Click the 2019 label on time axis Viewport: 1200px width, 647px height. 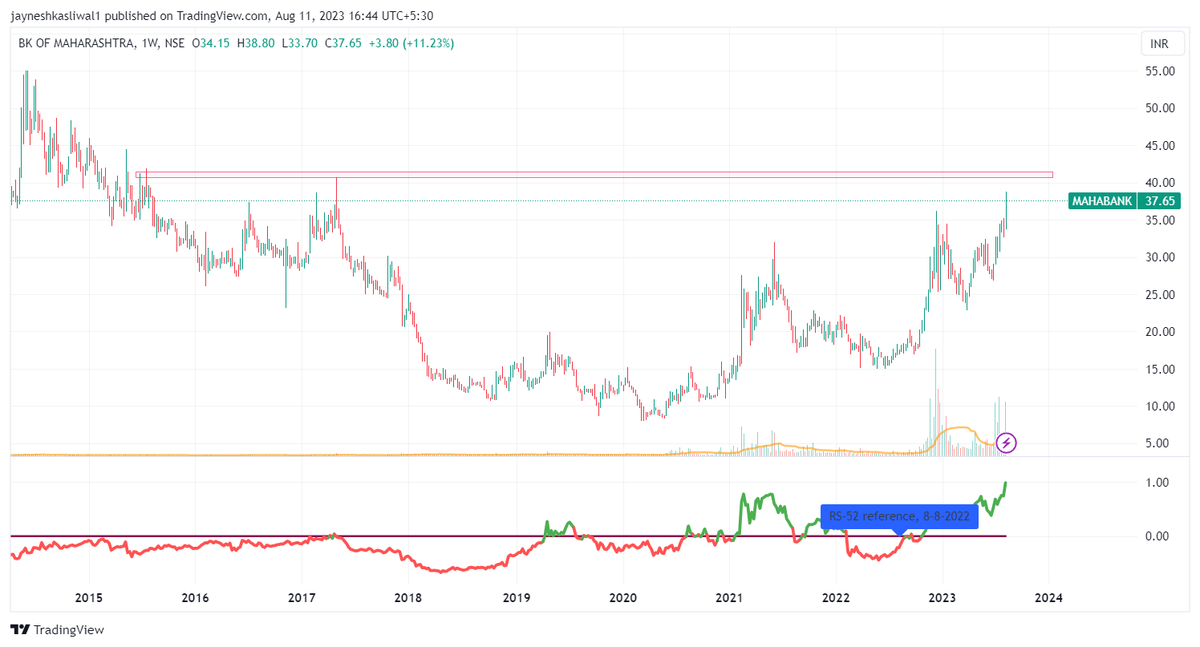pyautogui.click(x=515, y=598)
